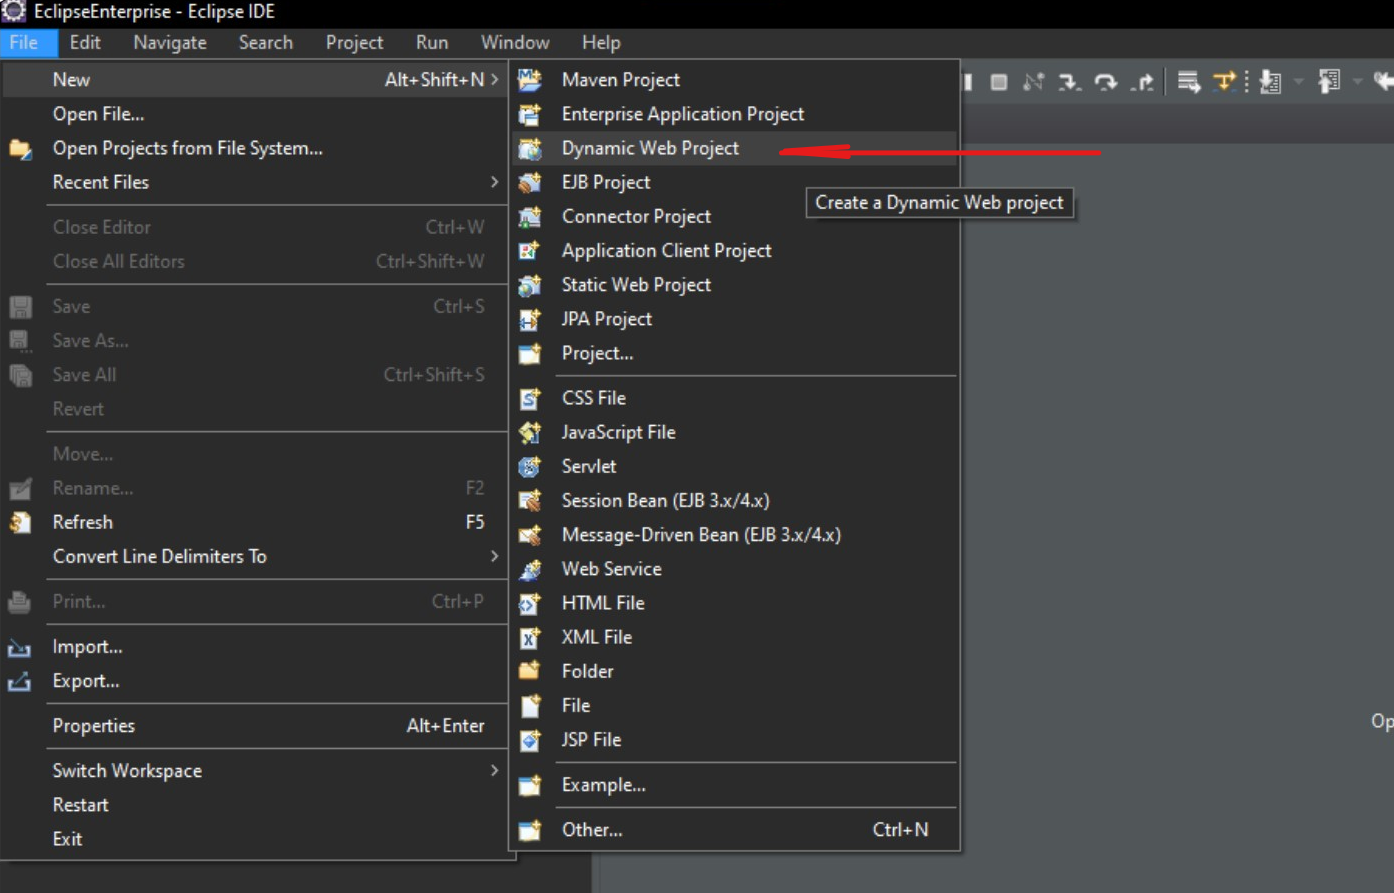This screenshot has height=893, width=1394.
Task: Open the Window menu in menu bar
Action: click(x=514, y=42)
